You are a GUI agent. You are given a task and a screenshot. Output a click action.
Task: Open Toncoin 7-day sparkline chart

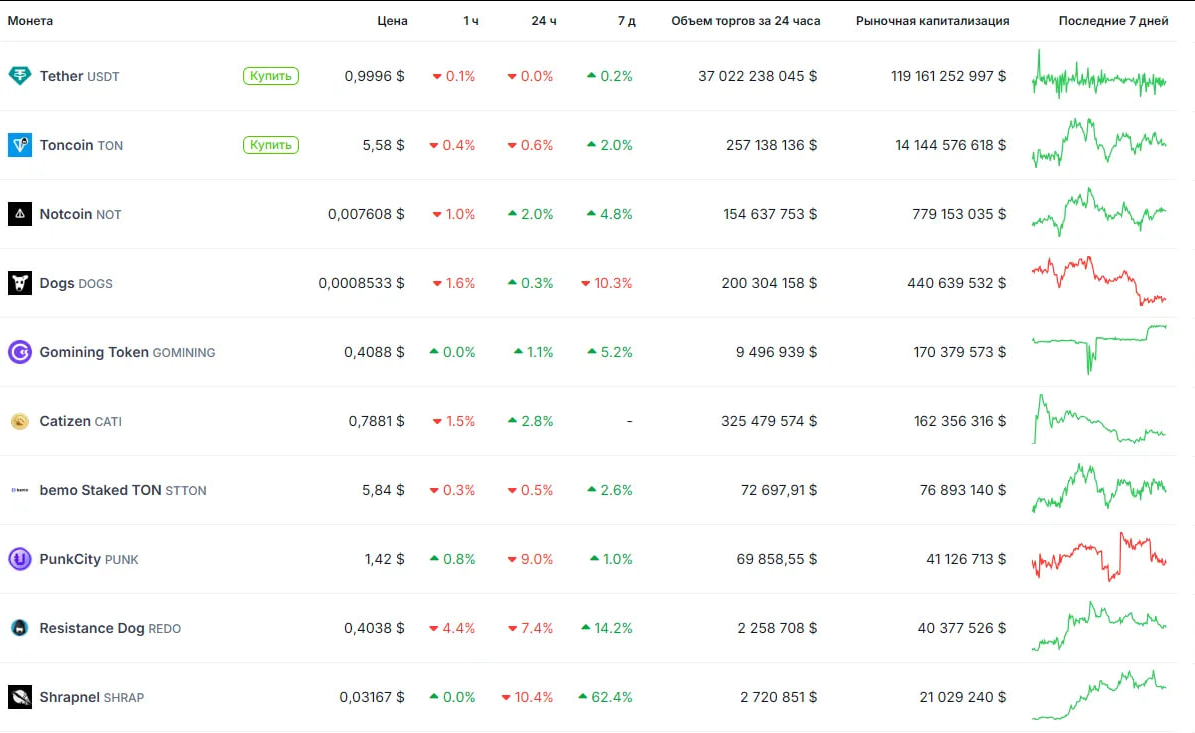[x=1099, y=142]
